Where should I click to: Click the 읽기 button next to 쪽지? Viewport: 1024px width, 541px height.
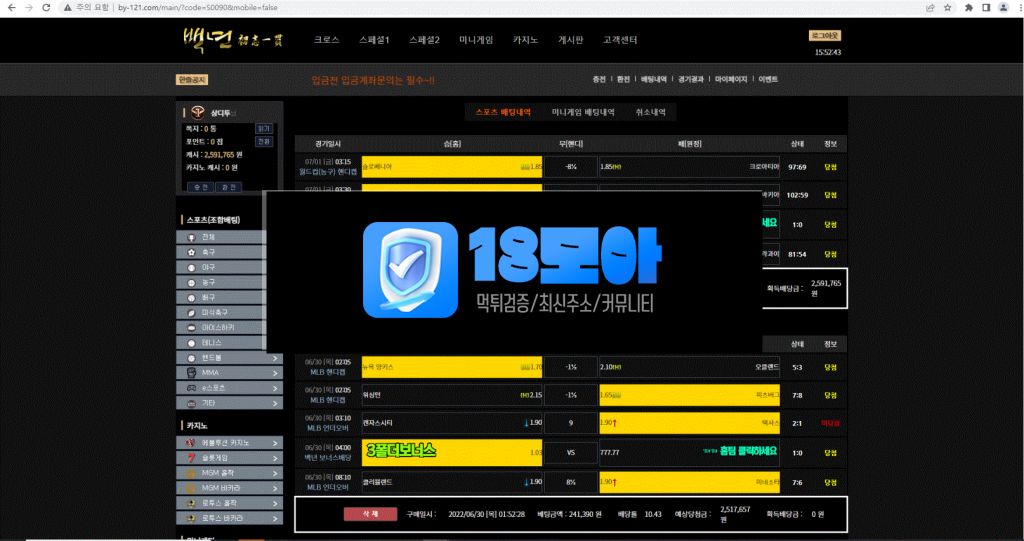click(264, 129)
